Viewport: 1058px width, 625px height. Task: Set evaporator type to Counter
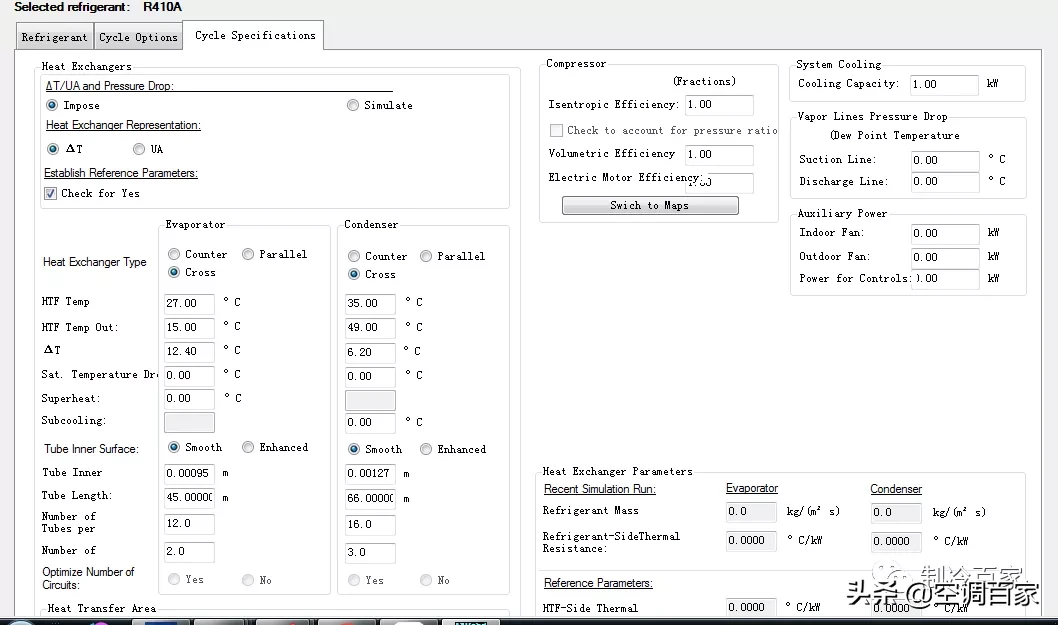tap(174, 254)
